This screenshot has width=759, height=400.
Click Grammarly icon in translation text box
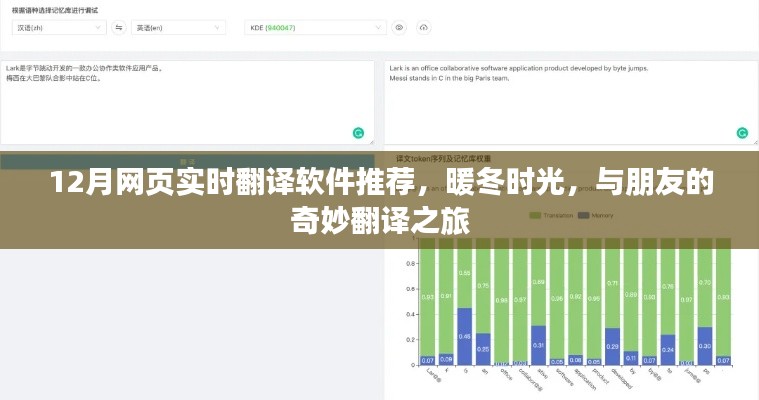point(741,132)
